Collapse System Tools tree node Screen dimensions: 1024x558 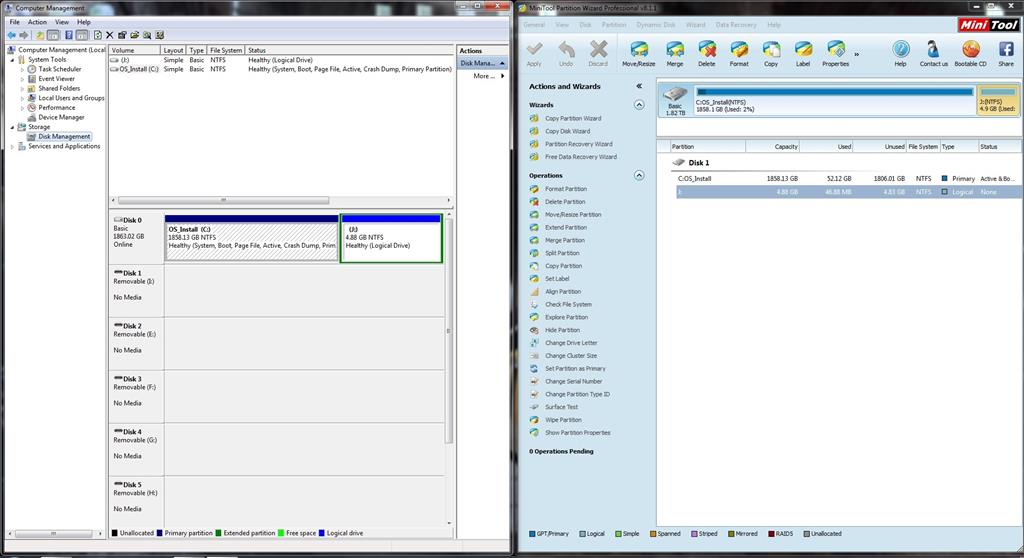pos(12,59)
